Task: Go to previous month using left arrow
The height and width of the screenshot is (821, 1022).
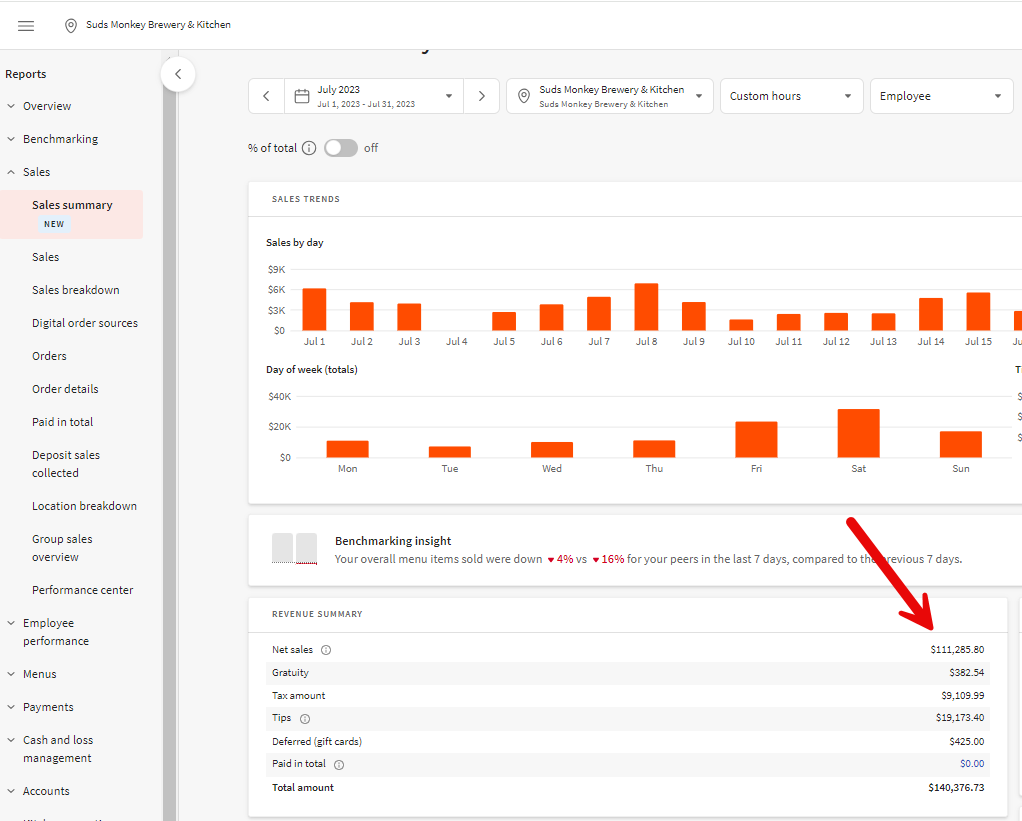Action: coord(266,96)
